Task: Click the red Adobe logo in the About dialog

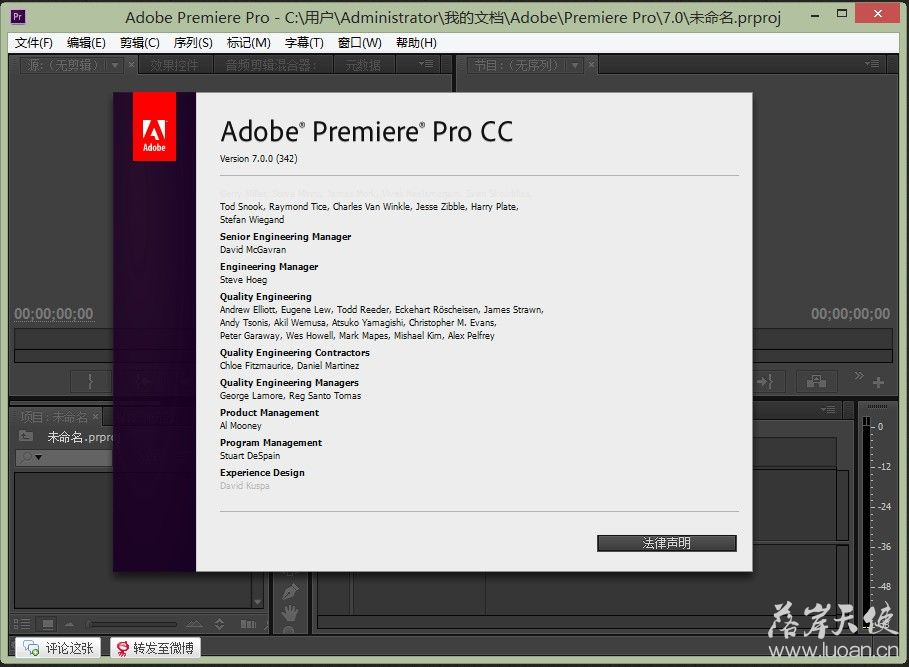Action: [154, 126]
